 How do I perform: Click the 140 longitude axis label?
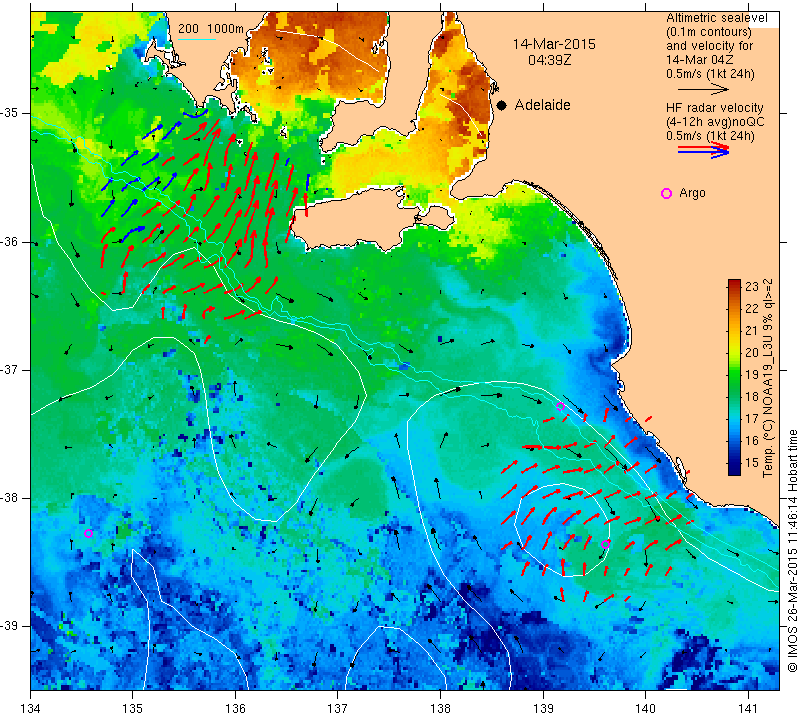coord(645,708)
